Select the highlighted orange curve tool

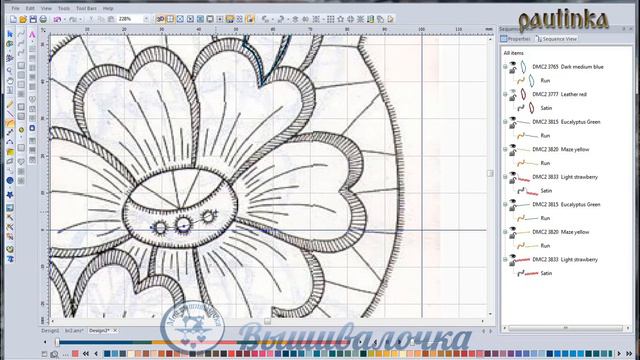10,123
